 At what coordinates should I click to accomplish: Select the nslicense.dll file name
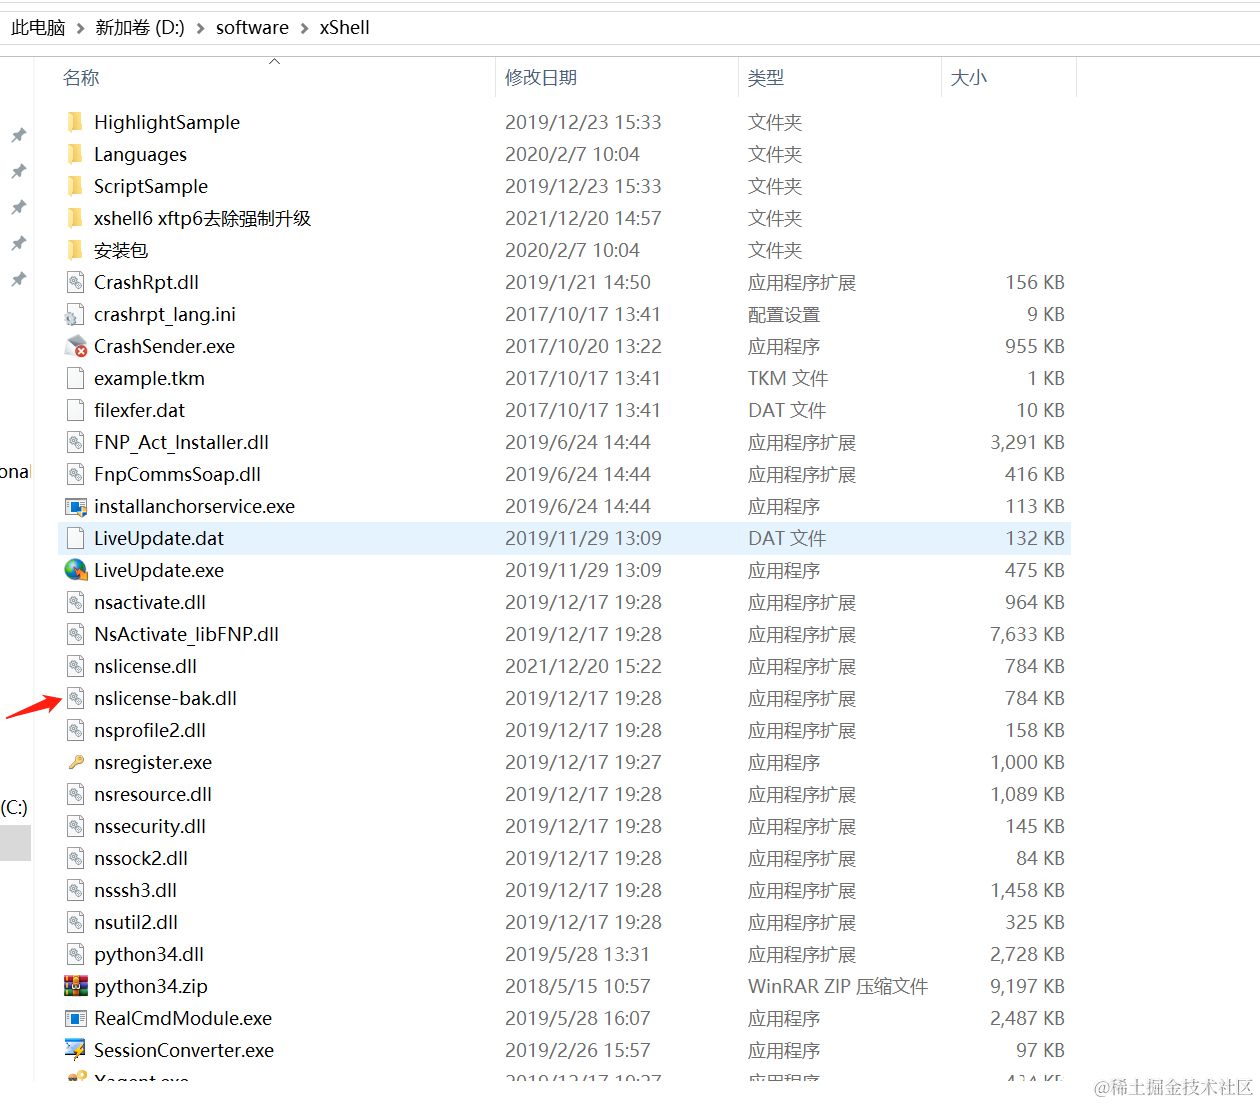click(145, 666)
